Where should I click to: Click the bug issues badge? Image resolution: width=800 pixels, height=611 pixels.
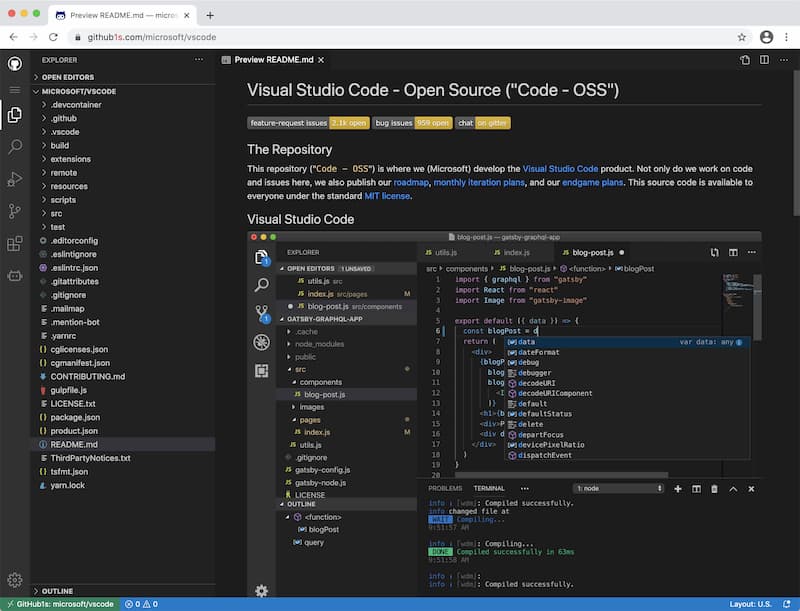coord(412,123)
